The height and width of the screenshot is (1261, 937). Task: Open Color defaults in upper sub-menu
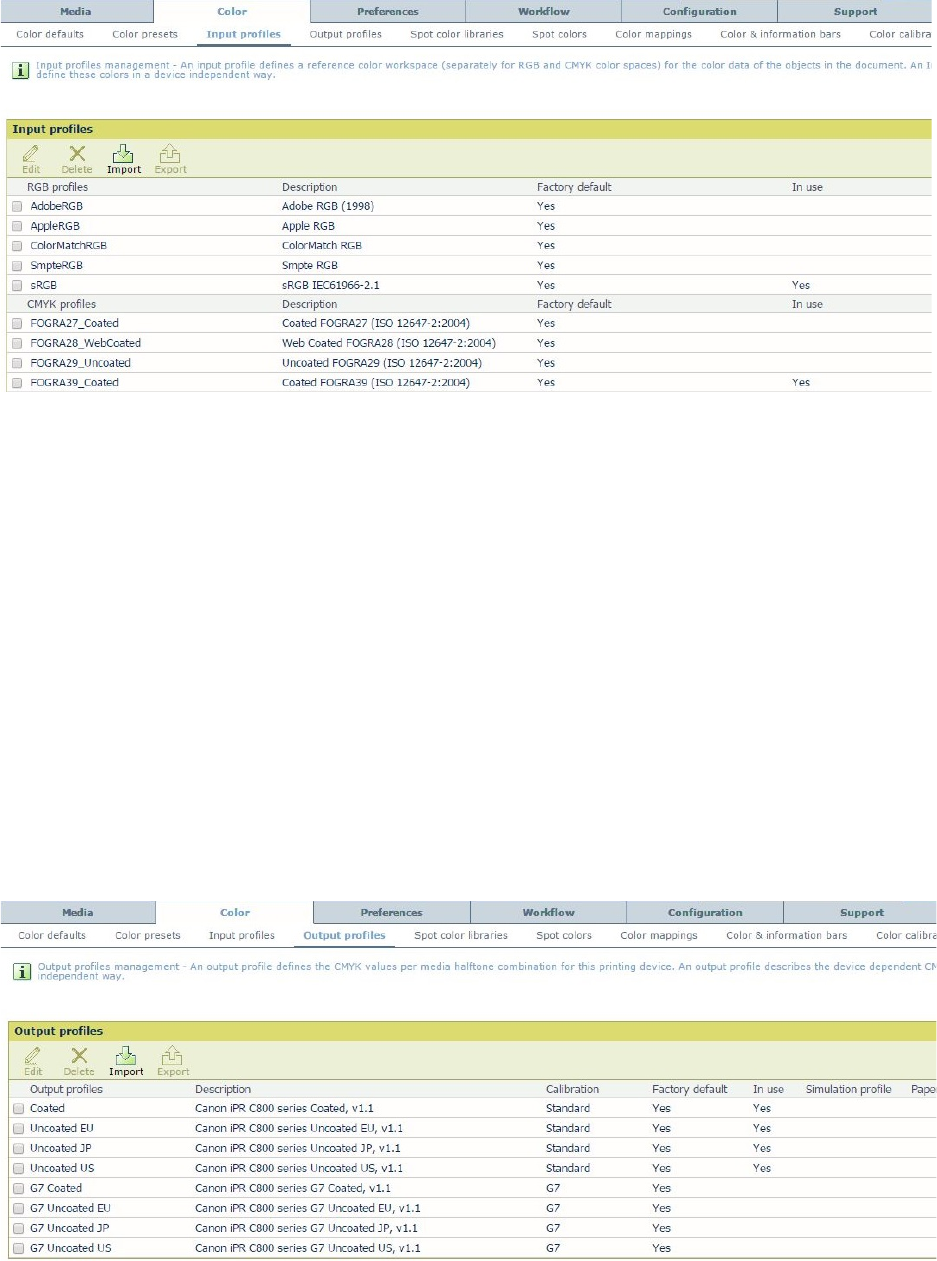click(50, 34)
